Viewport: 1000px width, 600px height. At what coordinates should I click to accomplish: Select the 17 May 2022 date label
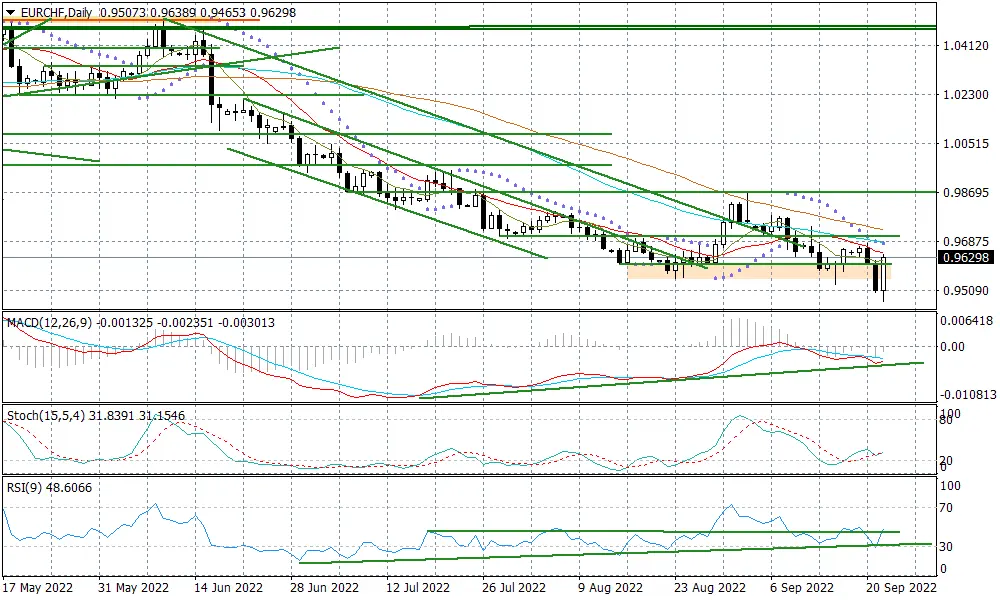tap(38, 587)
